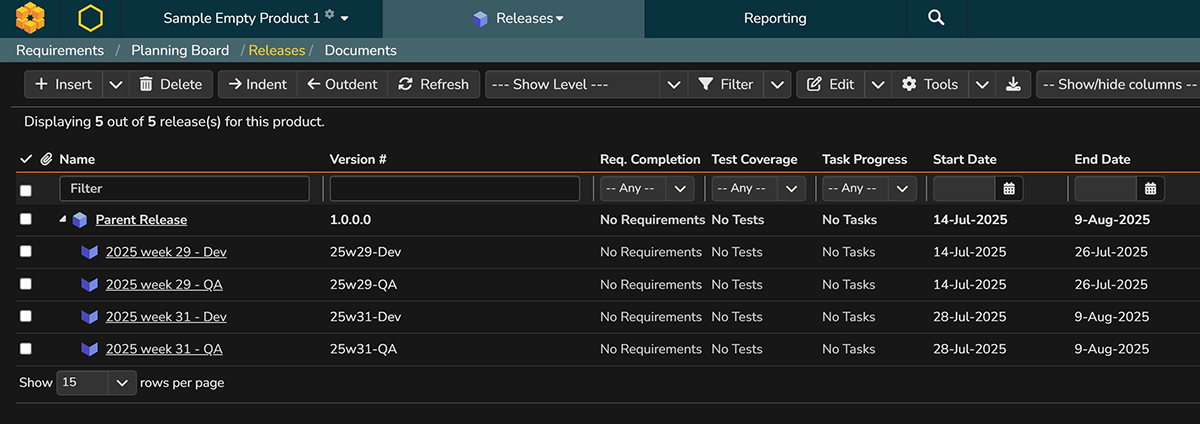This screenshot has height=424, width=1200.
Task: Click the search magnifier icon
Action: (x=935, y=18)
